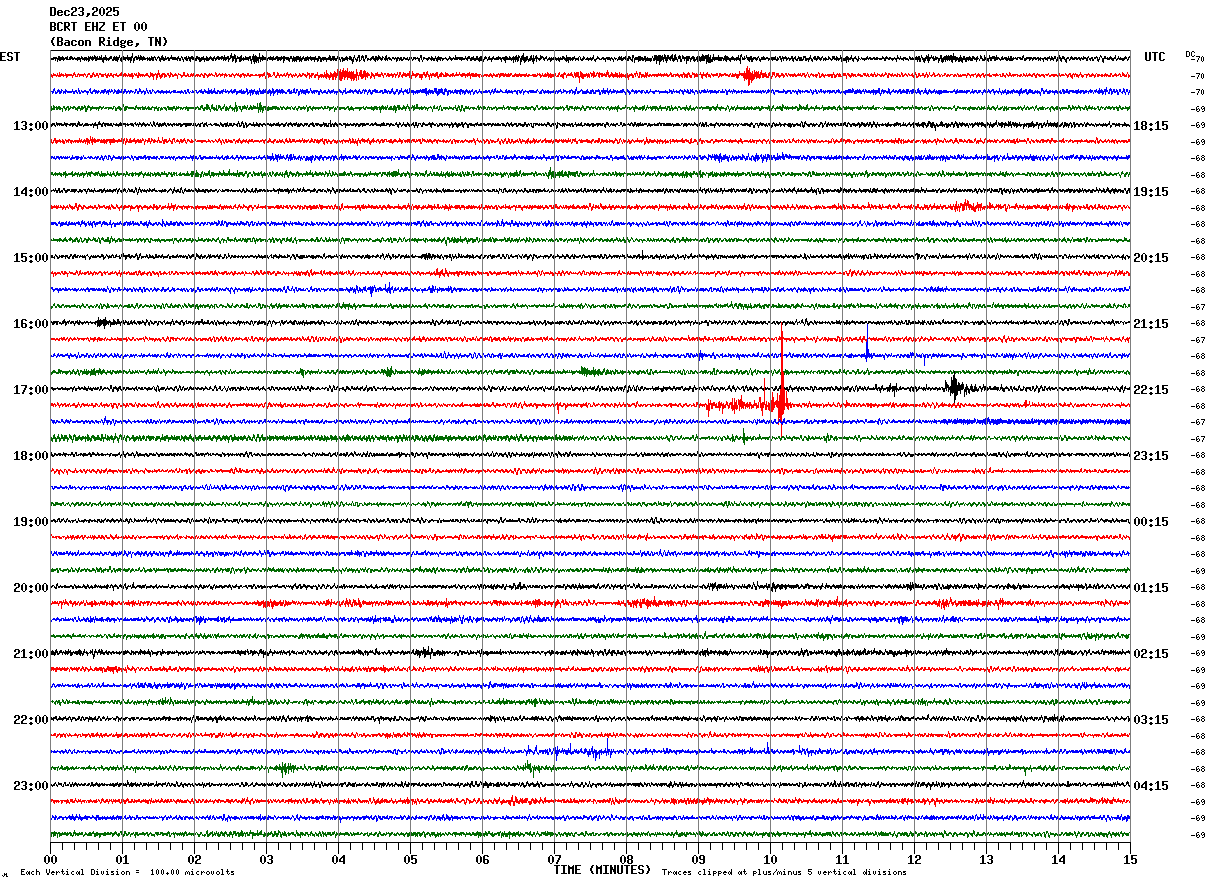Select the 16:00 EST row label
Viewport: 1210px width, 886px height.
tap(31, 324)
